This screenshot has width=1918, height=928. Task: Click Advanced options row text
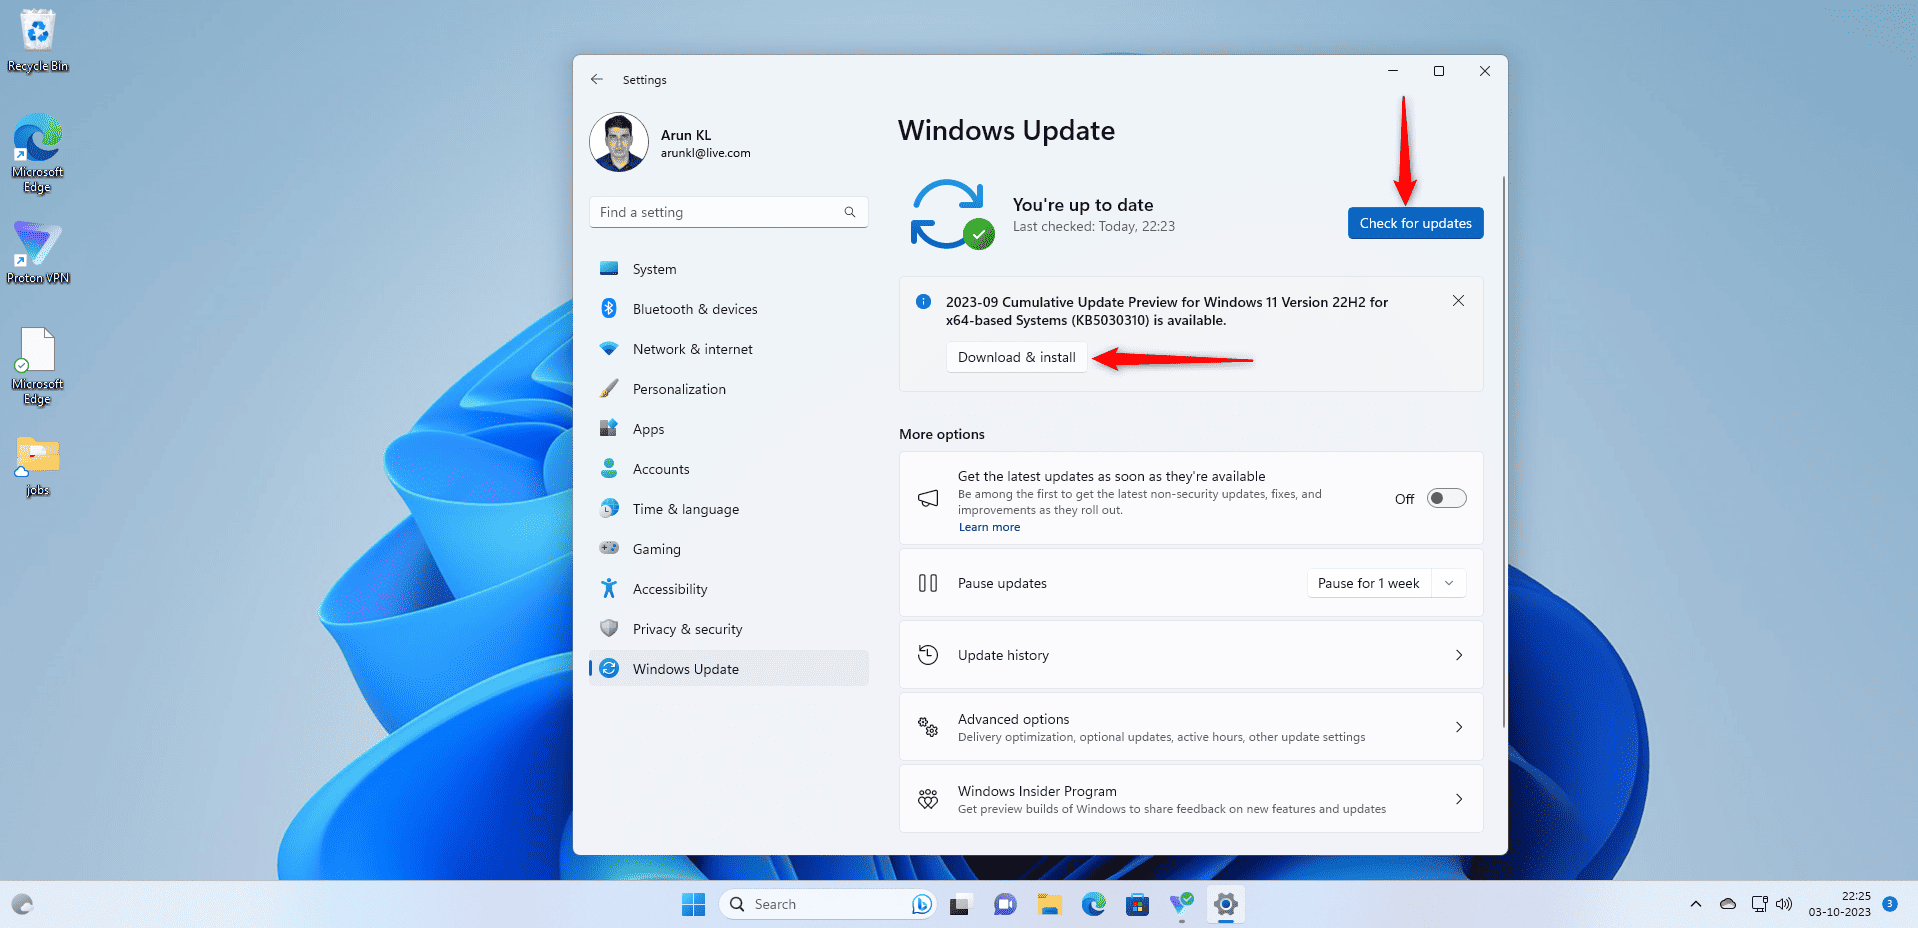tap(1013, 719)
